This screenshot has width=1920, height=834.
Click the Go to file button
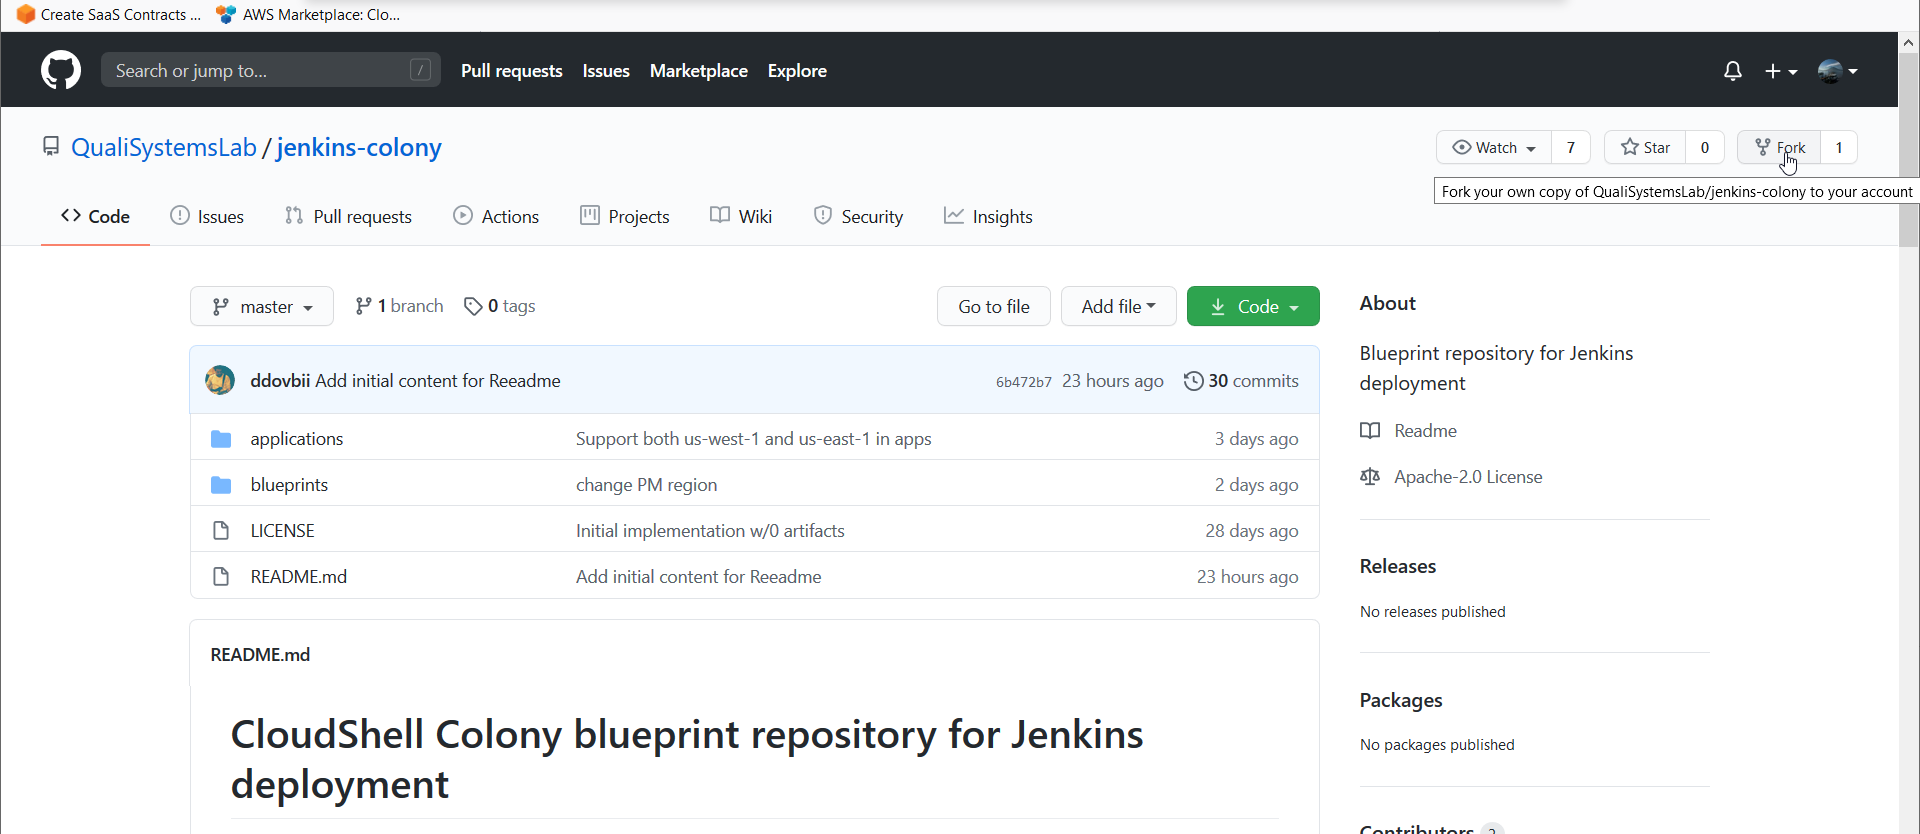coord(994,306)
